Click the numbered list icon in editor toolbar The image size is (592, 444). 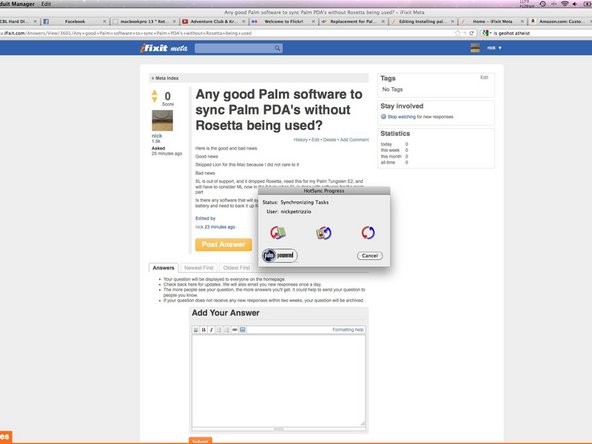coord(219,330)
